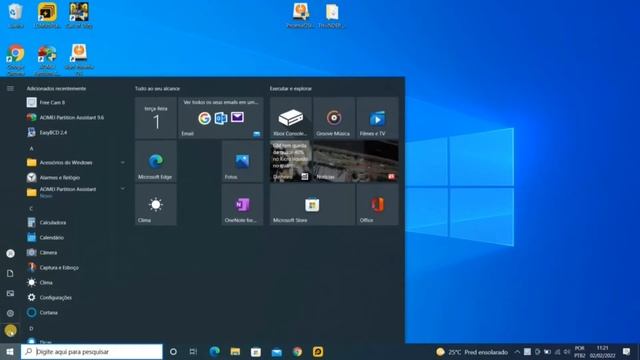Open Documents from the Start rail

[x=10, y=273]
